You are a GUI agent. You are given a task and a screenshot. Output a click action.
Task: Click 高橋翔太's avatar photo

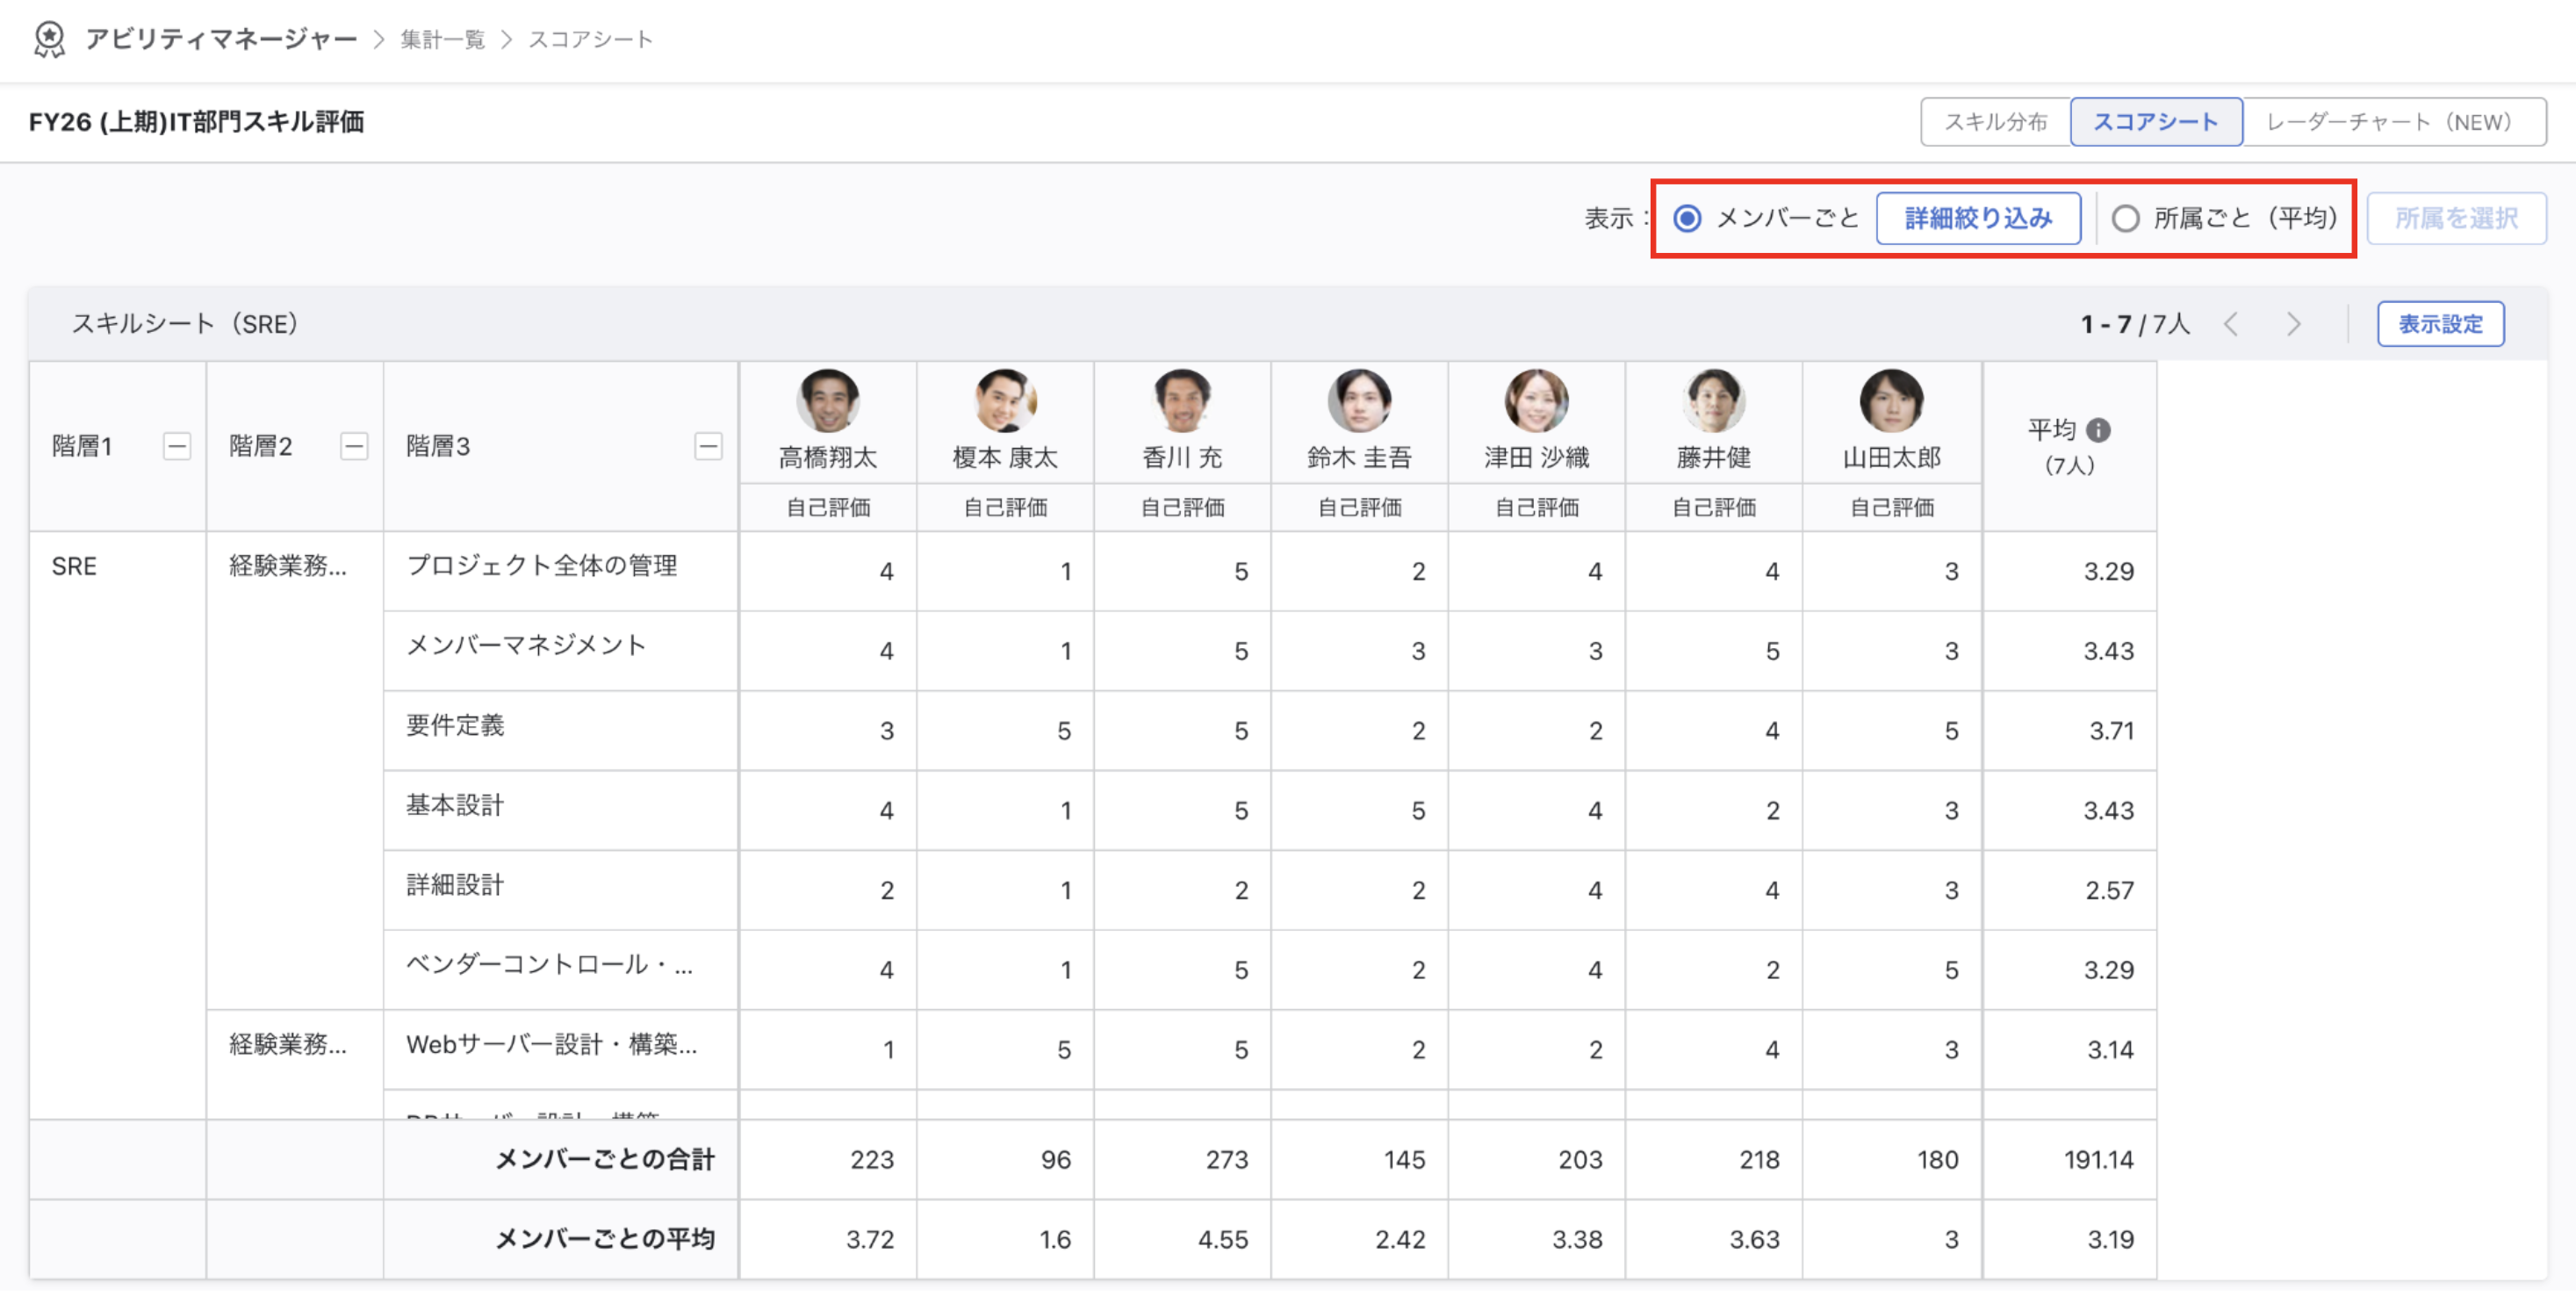[828, 401]
